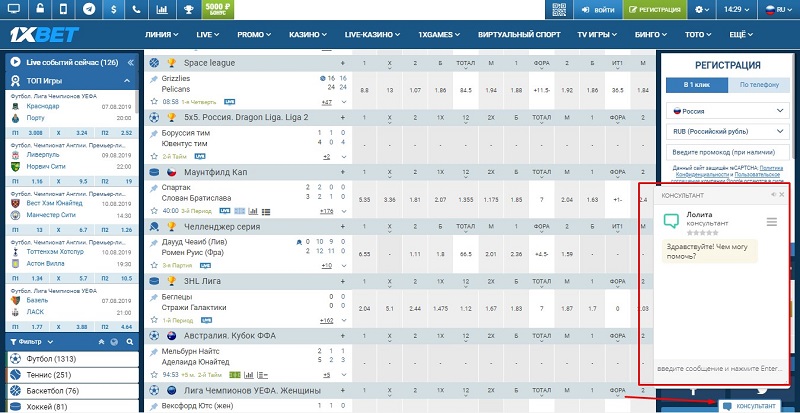Open the Россия country dropdown

coord(725,111)
